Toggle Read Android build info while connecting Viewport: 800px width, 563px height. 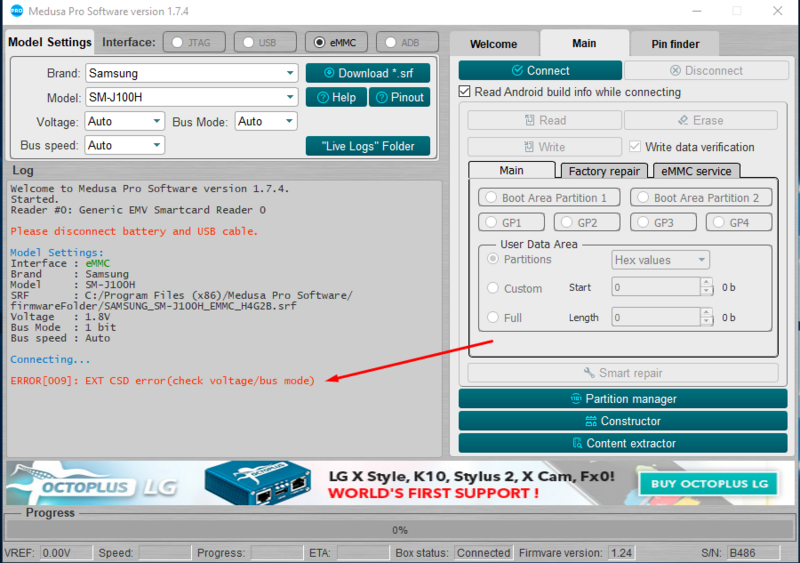(464, 91)
